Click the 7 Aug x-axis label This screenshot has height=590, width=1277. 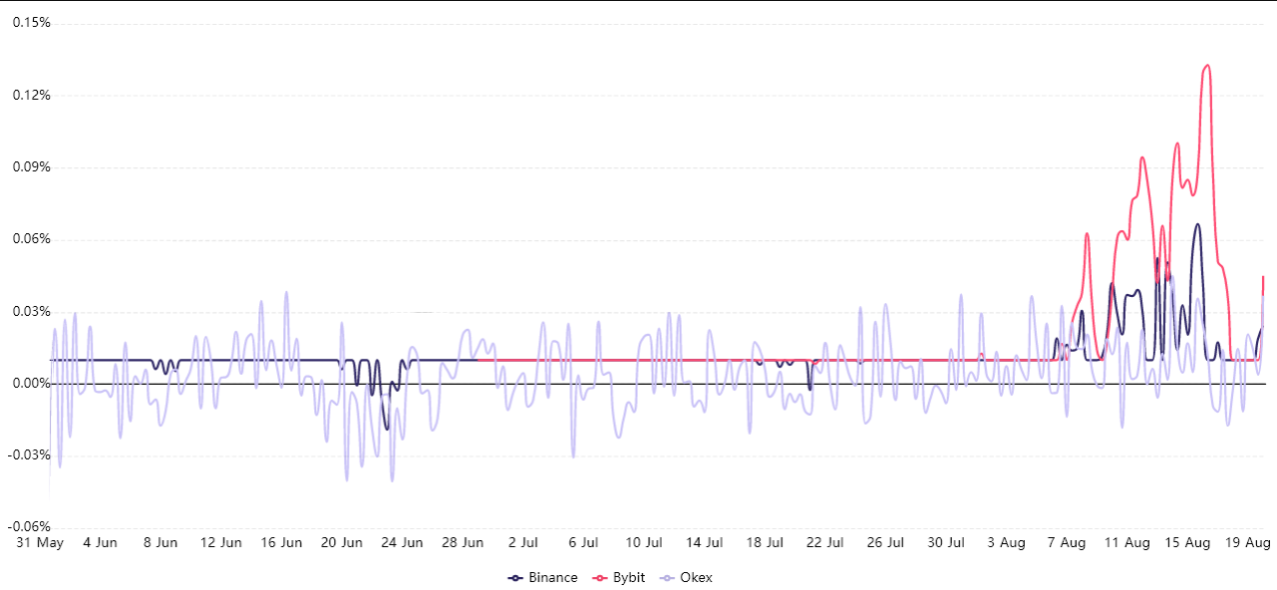point(1066,543)
